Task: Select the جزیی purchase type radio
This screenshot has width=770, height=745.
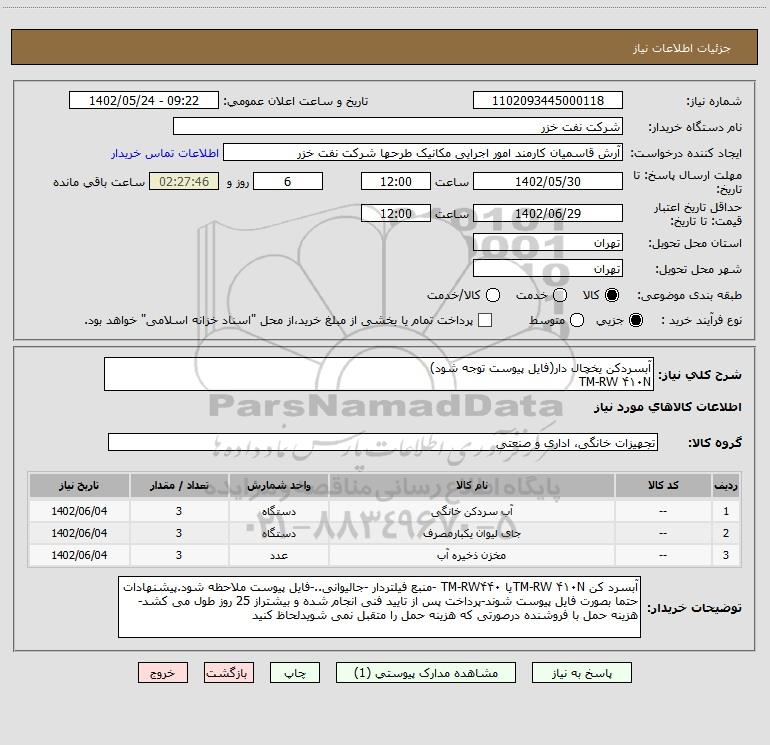Action: (x=635, y=320)
